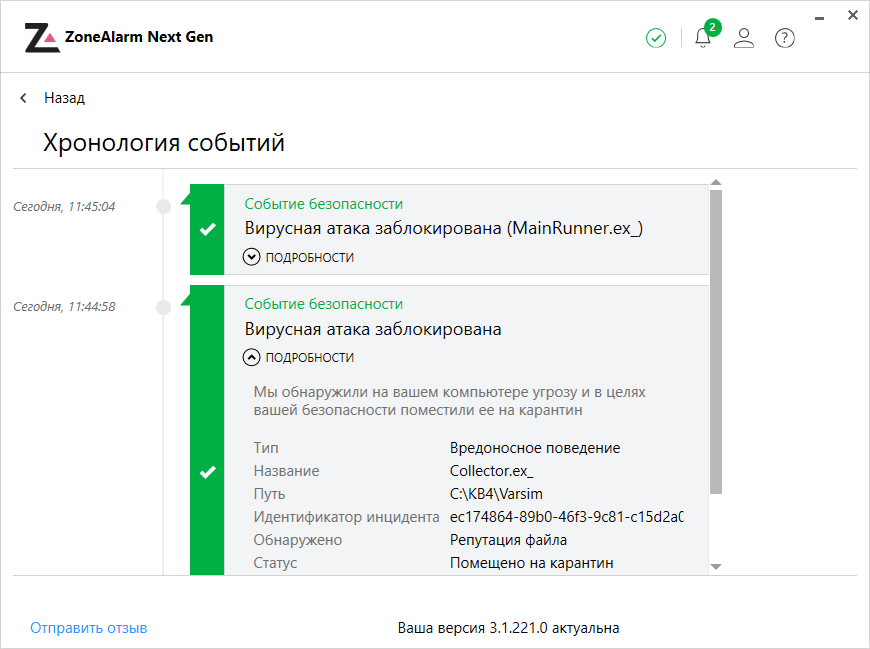Click Событие безопасности label of second event

[323, 304]
